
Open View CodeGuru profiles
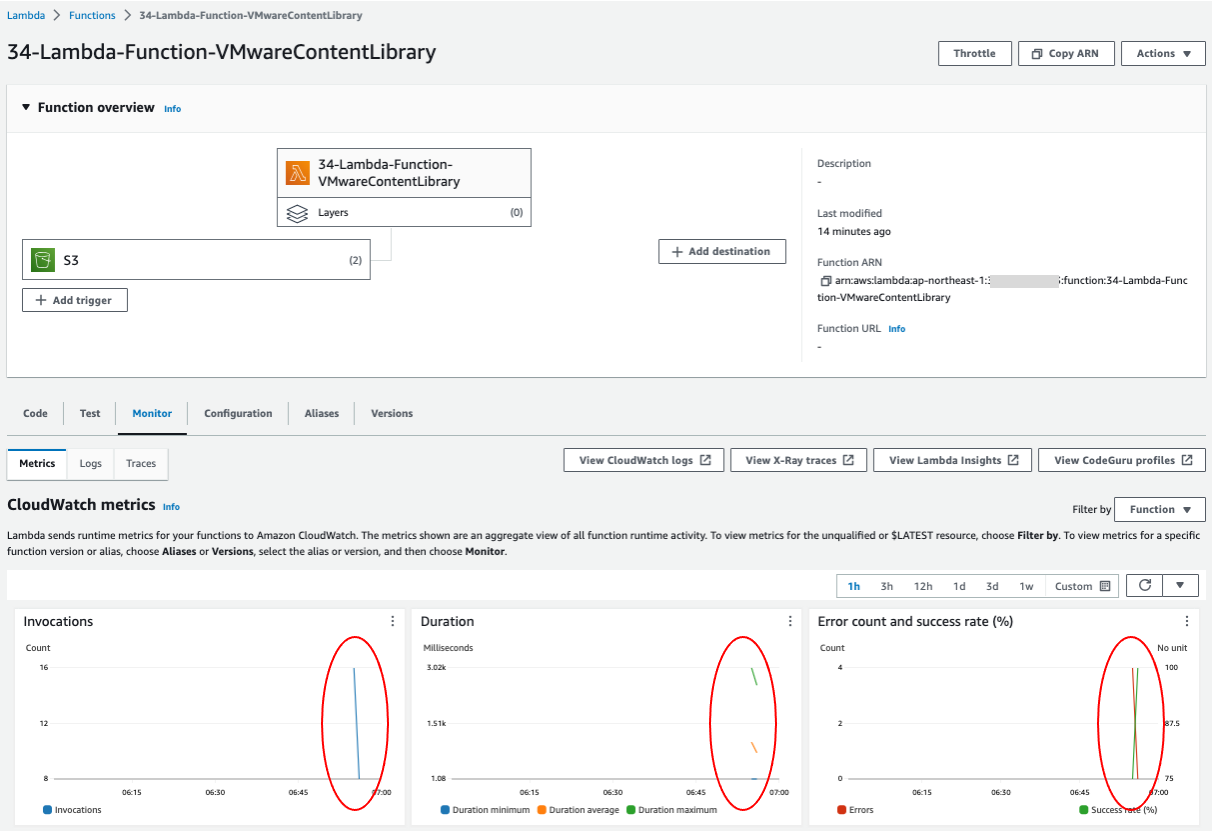[x=1121, y=460]
